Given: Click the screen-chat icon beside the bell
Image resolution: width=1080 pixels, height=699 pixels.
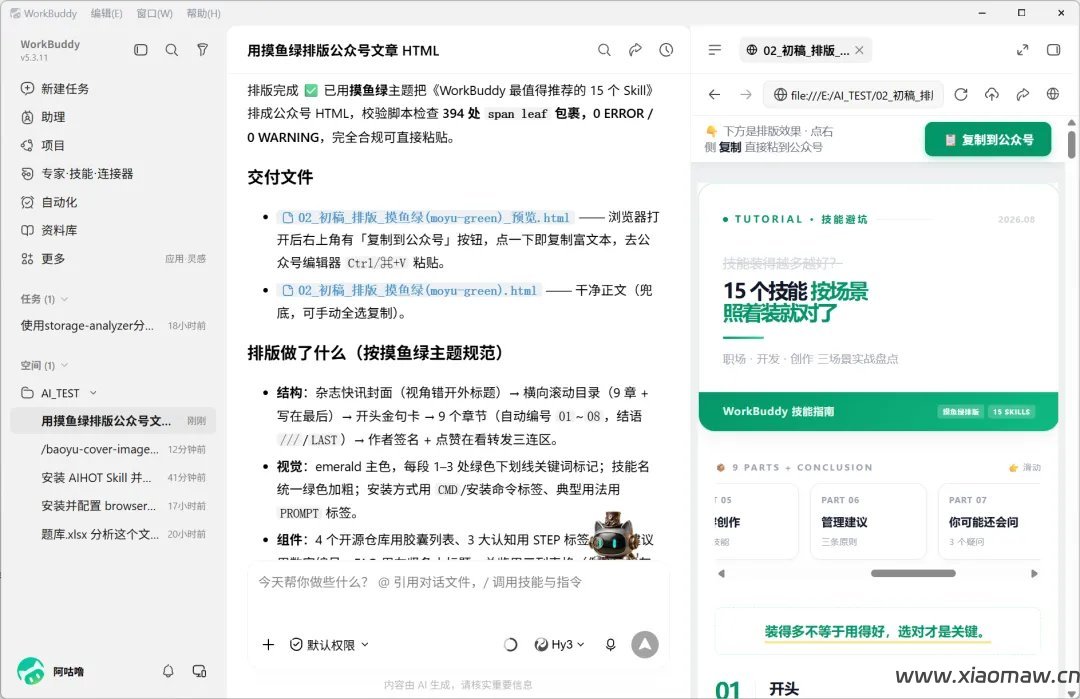Looking at the screenshot, I should 199,671.
